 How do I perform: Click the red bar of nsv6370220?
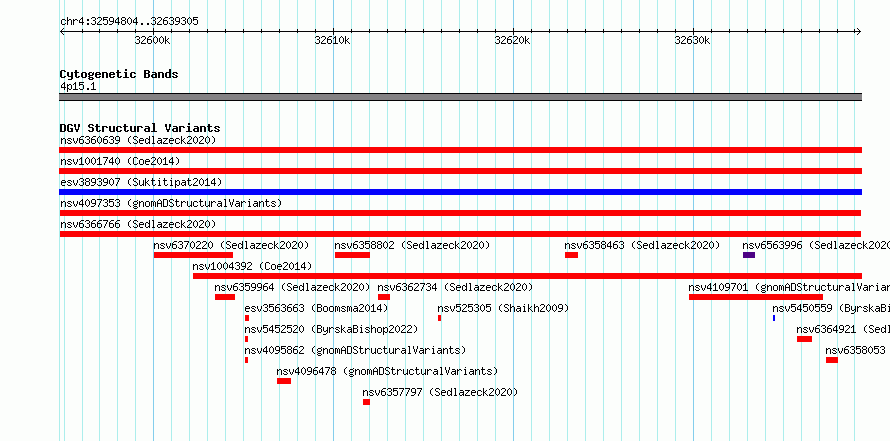(x=193, y=255)
